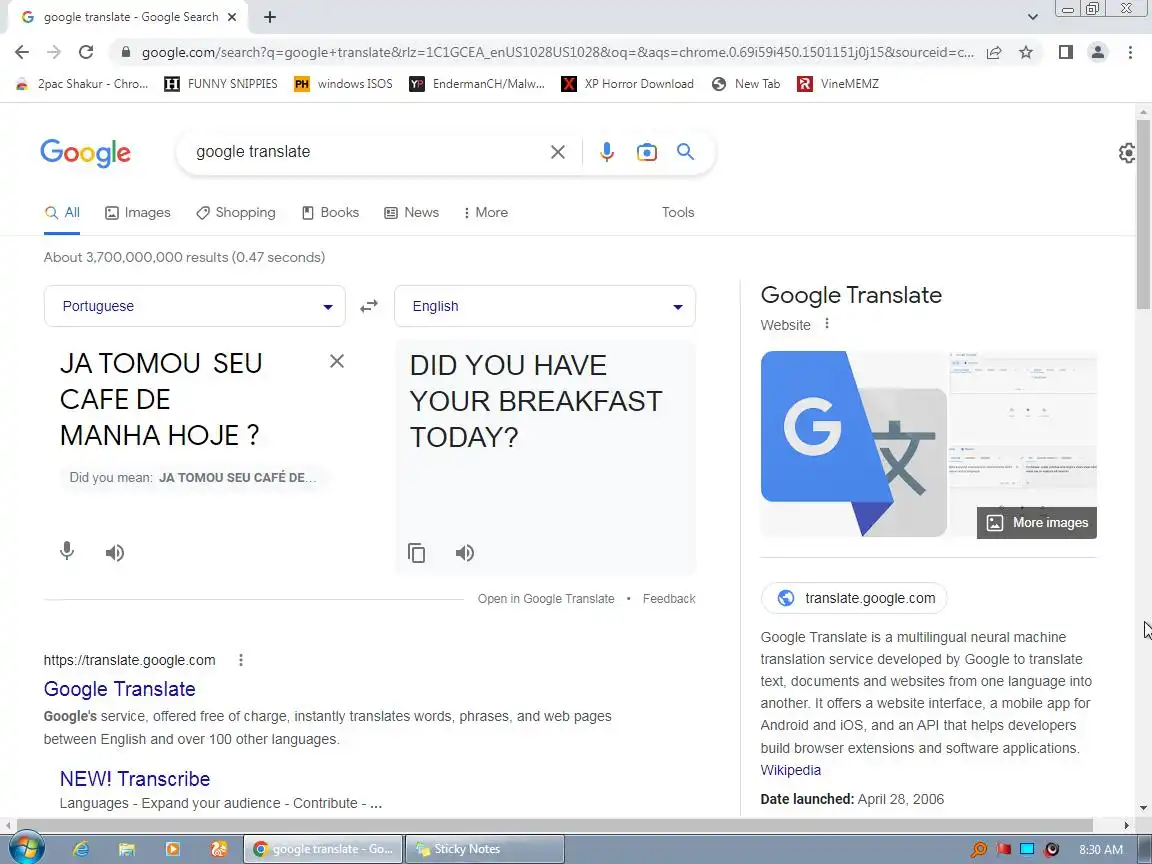Viewport: 1152px width, 864px height.
Task: Open the FUNNY SNIPPIES bookmark
Action: coord(221,84)
